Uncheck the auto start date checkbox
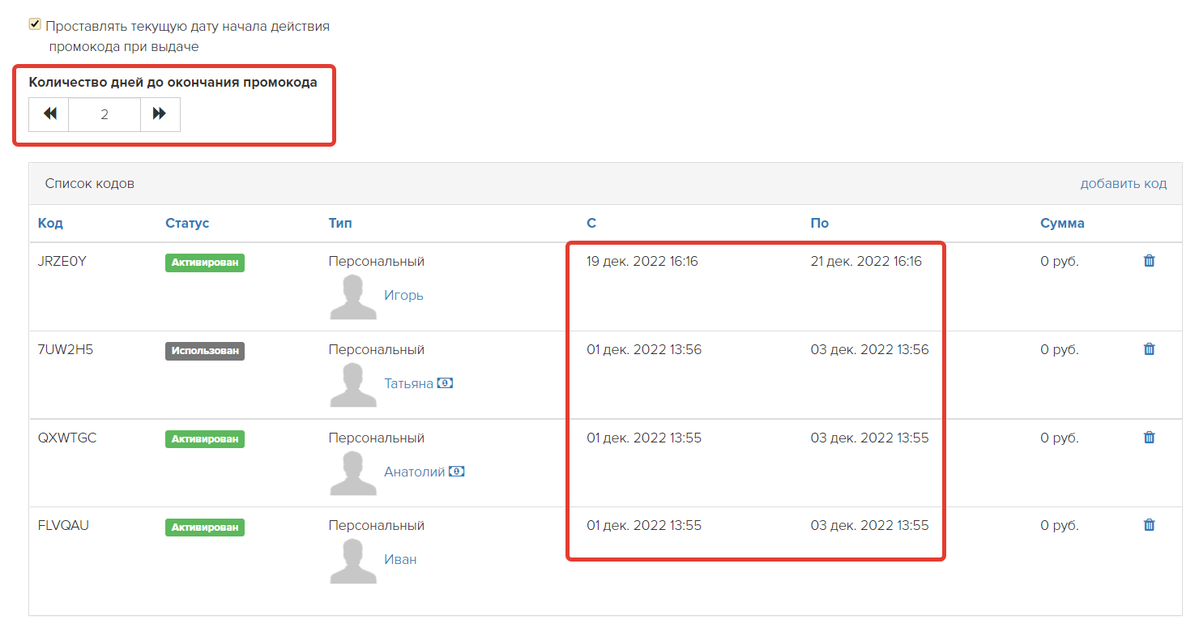The height and width of the screenshot is (628, 1199). click(34, 24)
